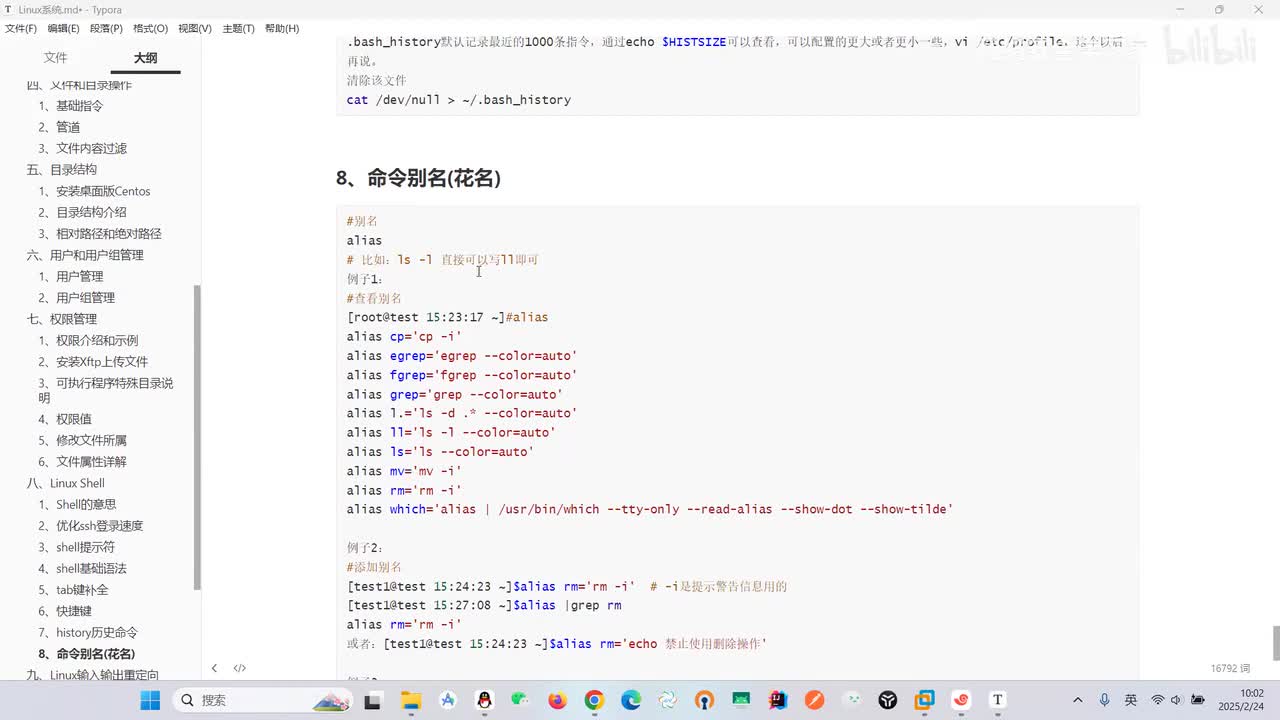Go to 3、可执行程序特殊目录说明

pos(106,390)
